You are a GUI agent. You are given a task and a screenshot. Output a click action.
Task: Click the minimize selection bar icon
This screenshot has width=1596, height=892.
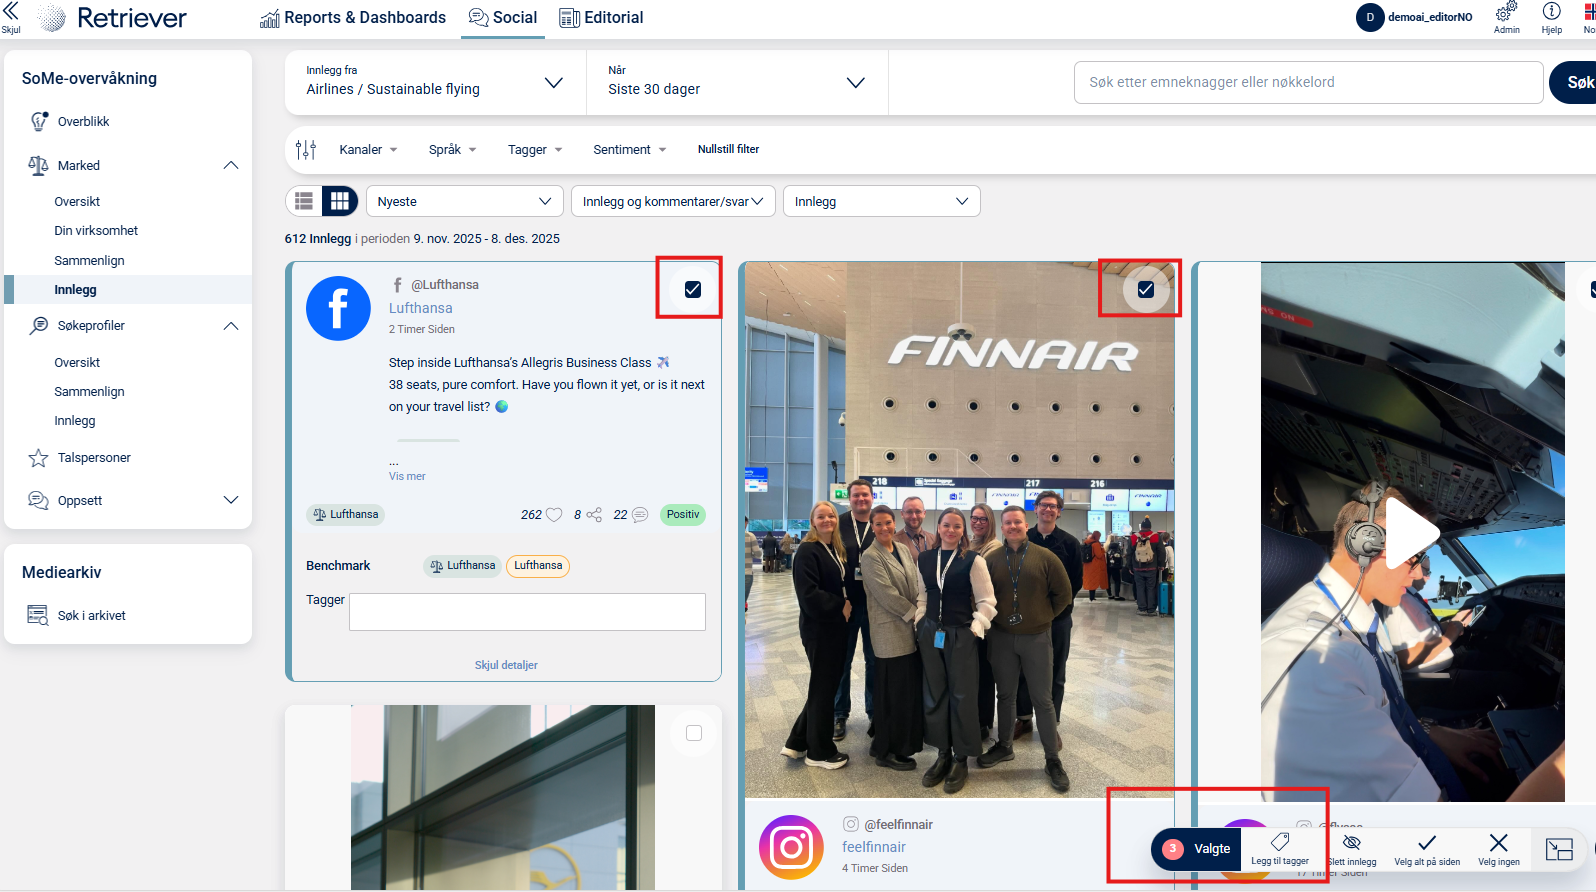[1559, 850]
